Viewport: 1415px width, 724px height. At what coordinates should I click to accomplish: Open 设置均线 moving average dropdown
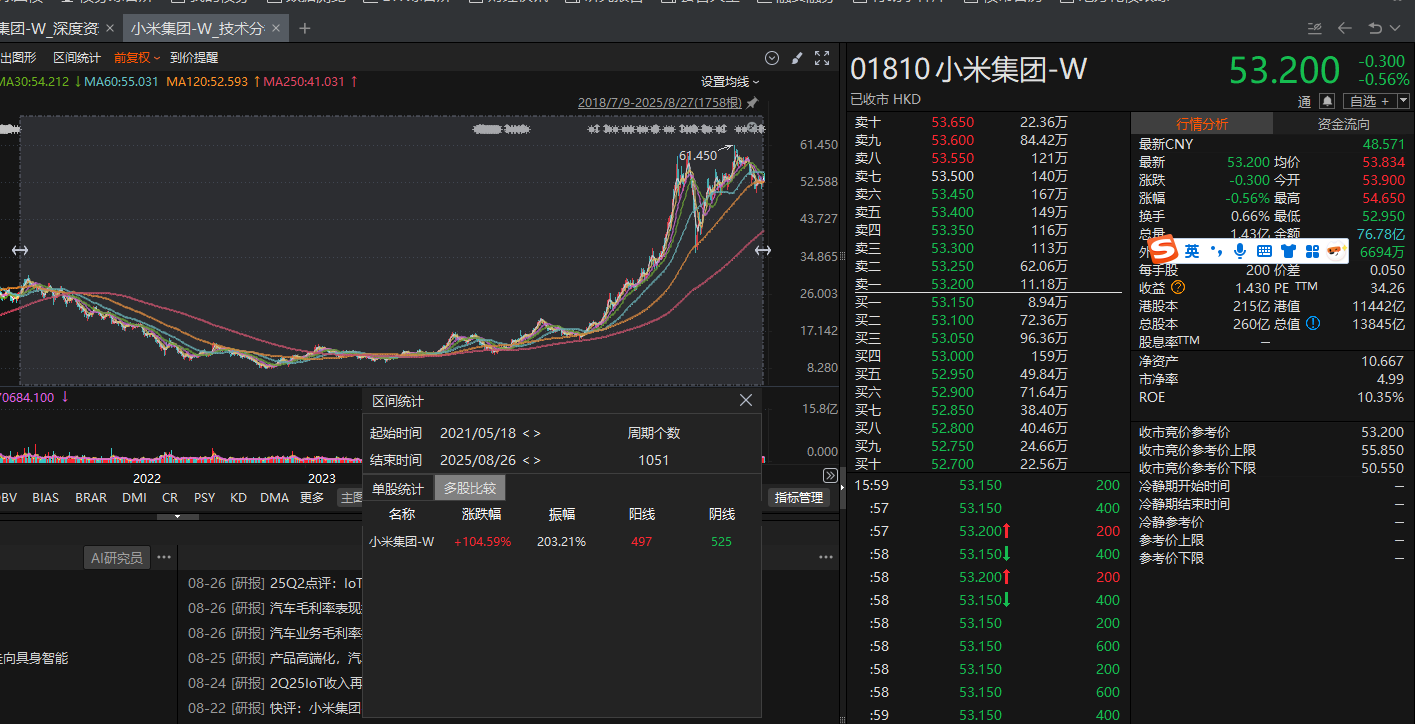click(x=730, y=82)
